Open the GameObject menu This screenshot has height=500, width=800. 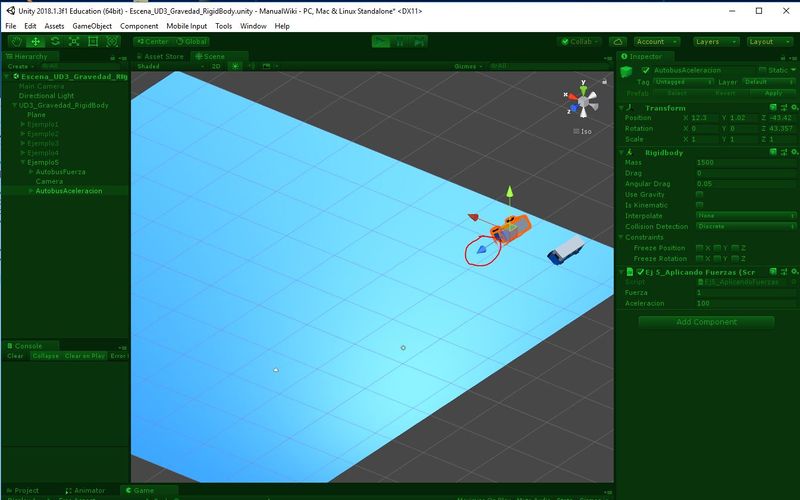[x=92, y=26]
